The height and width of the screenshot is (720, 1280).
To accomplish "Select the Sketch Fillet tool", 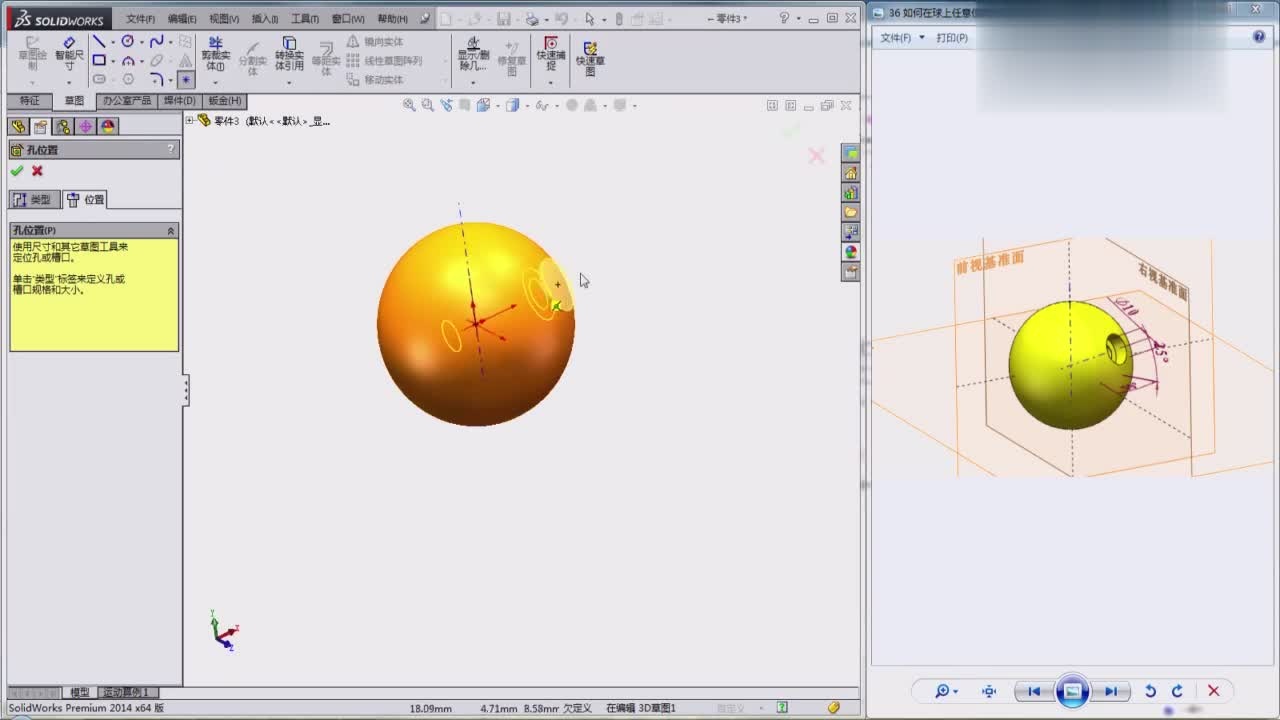I will [x=157, y=79].
